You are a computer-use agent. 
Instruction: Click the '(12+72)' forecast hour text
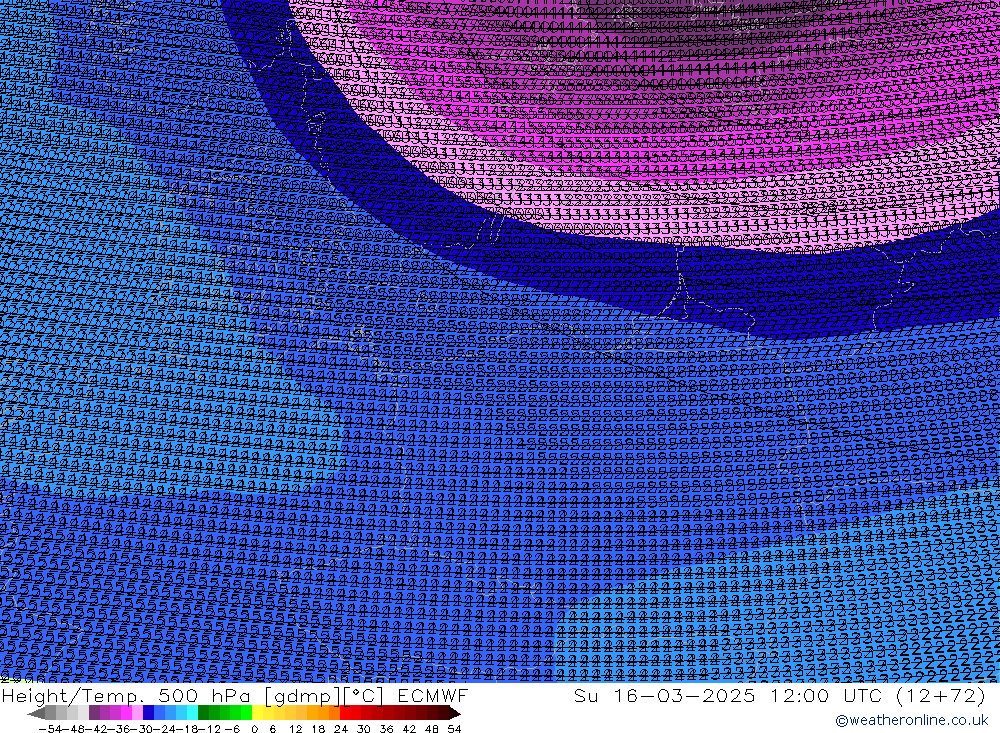(941, 695)
